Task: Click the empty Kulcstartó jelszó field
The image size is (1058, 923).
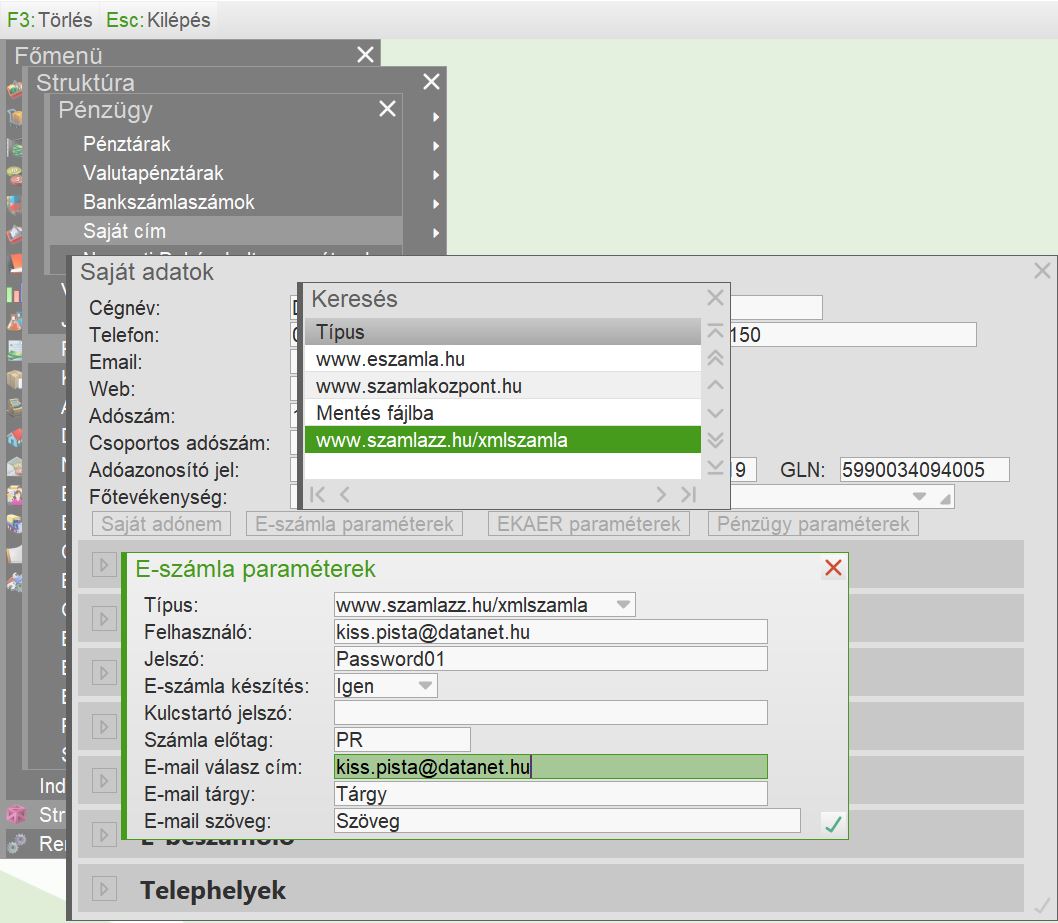Action: [551, 712]
